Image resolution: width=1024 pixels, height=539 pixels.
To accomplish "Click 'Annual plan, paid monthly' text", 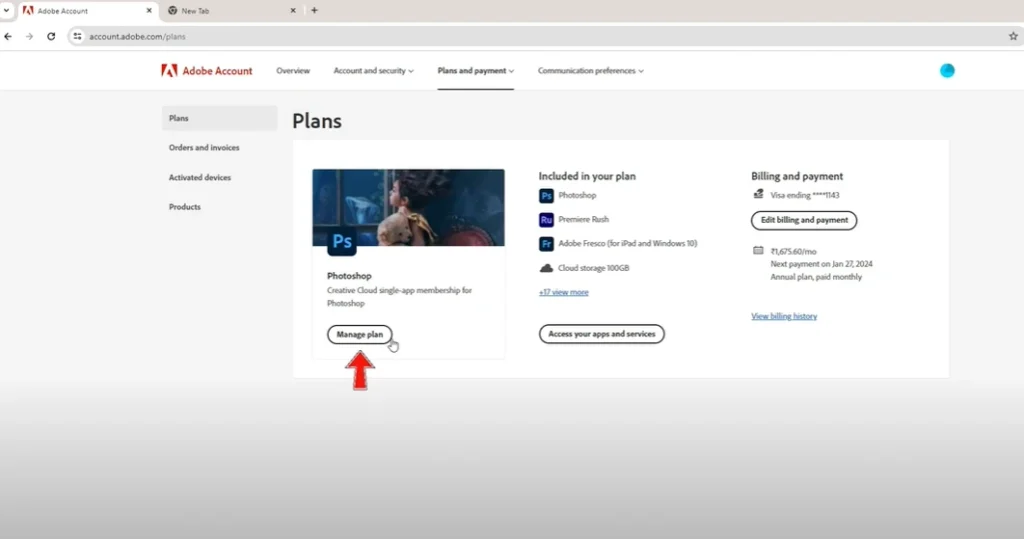I will [x=816, y=277].
